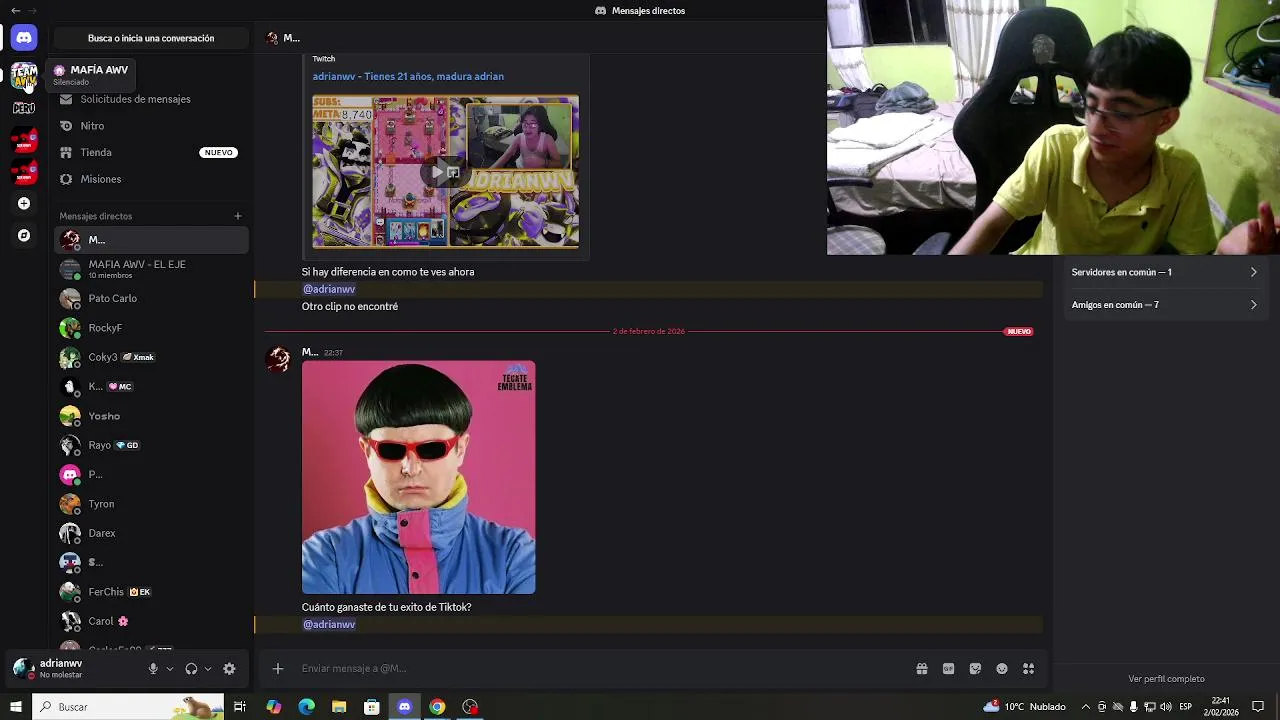
Task: Click the adrianwv user profile panel
Action: [x=73, y=668]
